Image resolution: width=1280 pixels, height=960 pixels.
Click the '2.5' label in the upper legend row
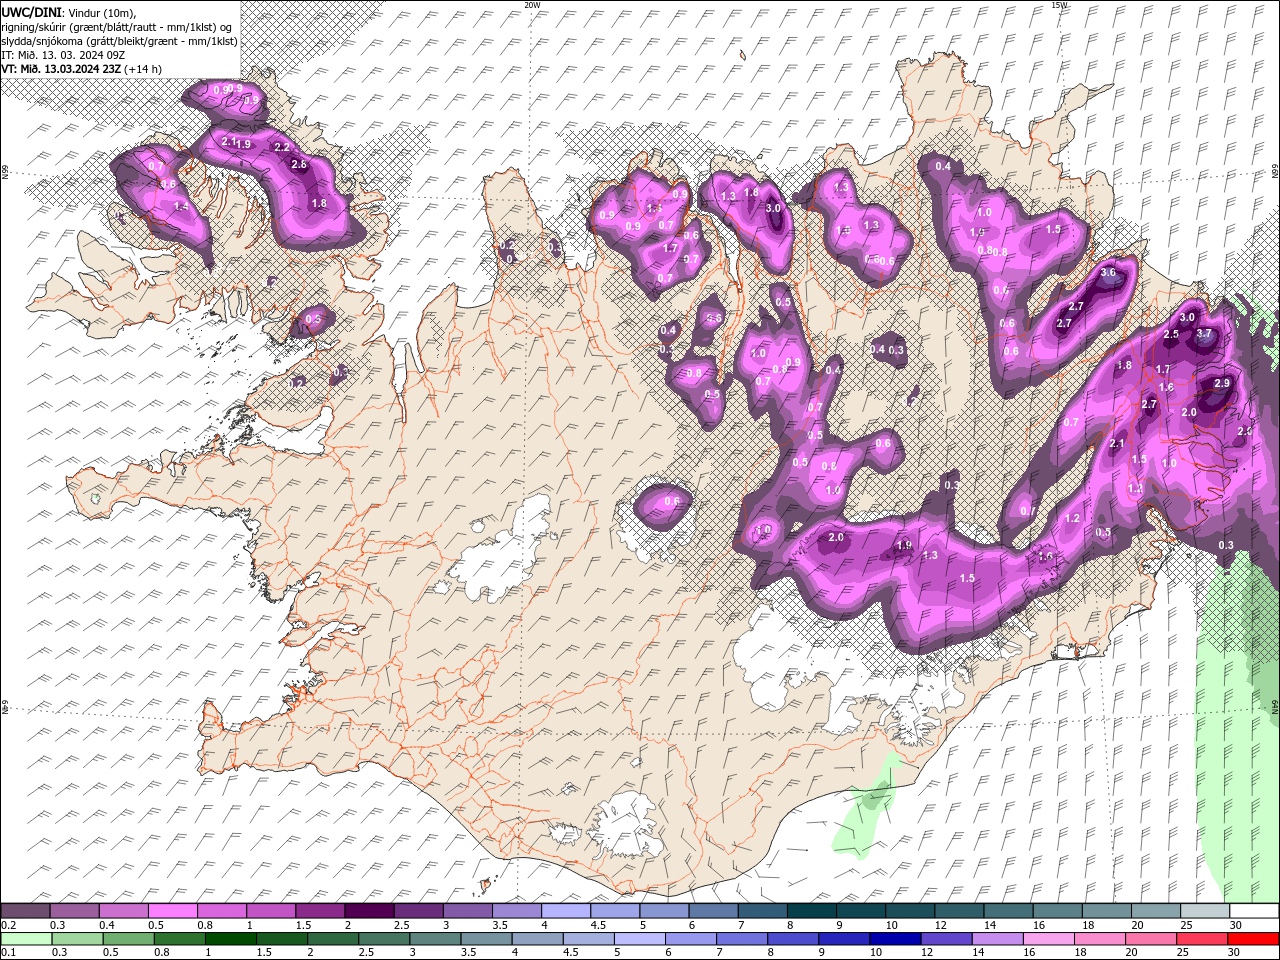[401, 925]
